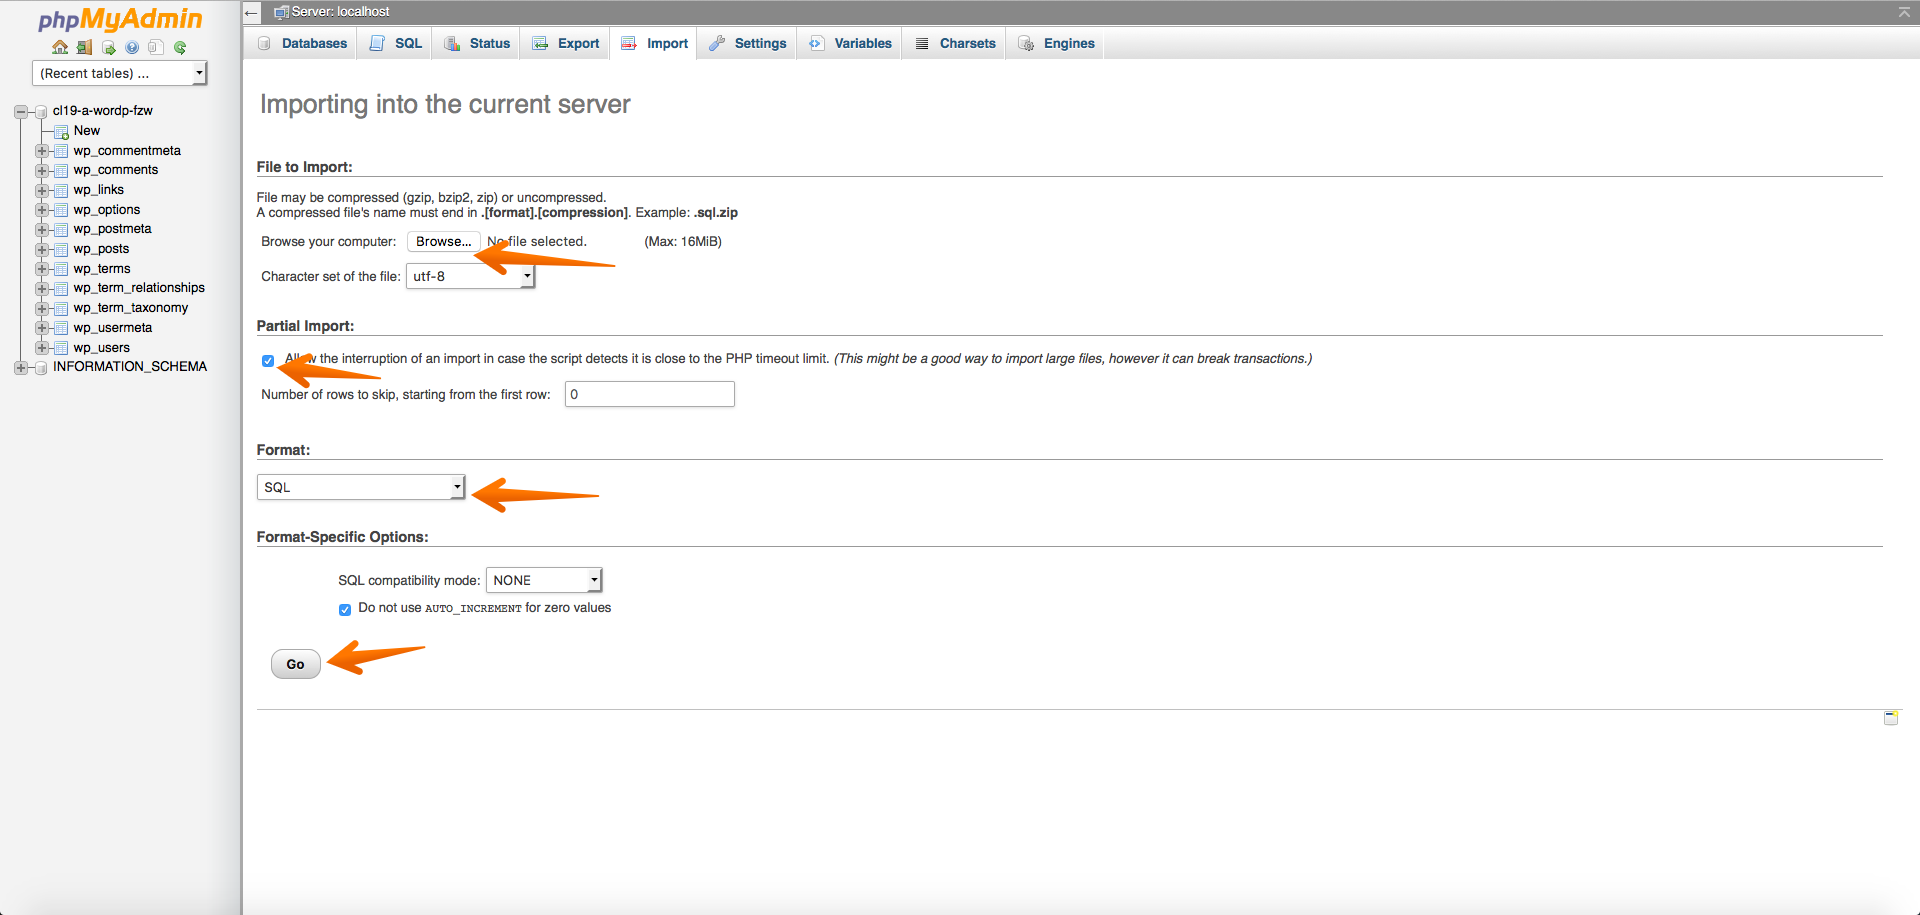Screen dimensions: 1920x915
Task: Click the wp_posts table icon
Action: [61, 249]
